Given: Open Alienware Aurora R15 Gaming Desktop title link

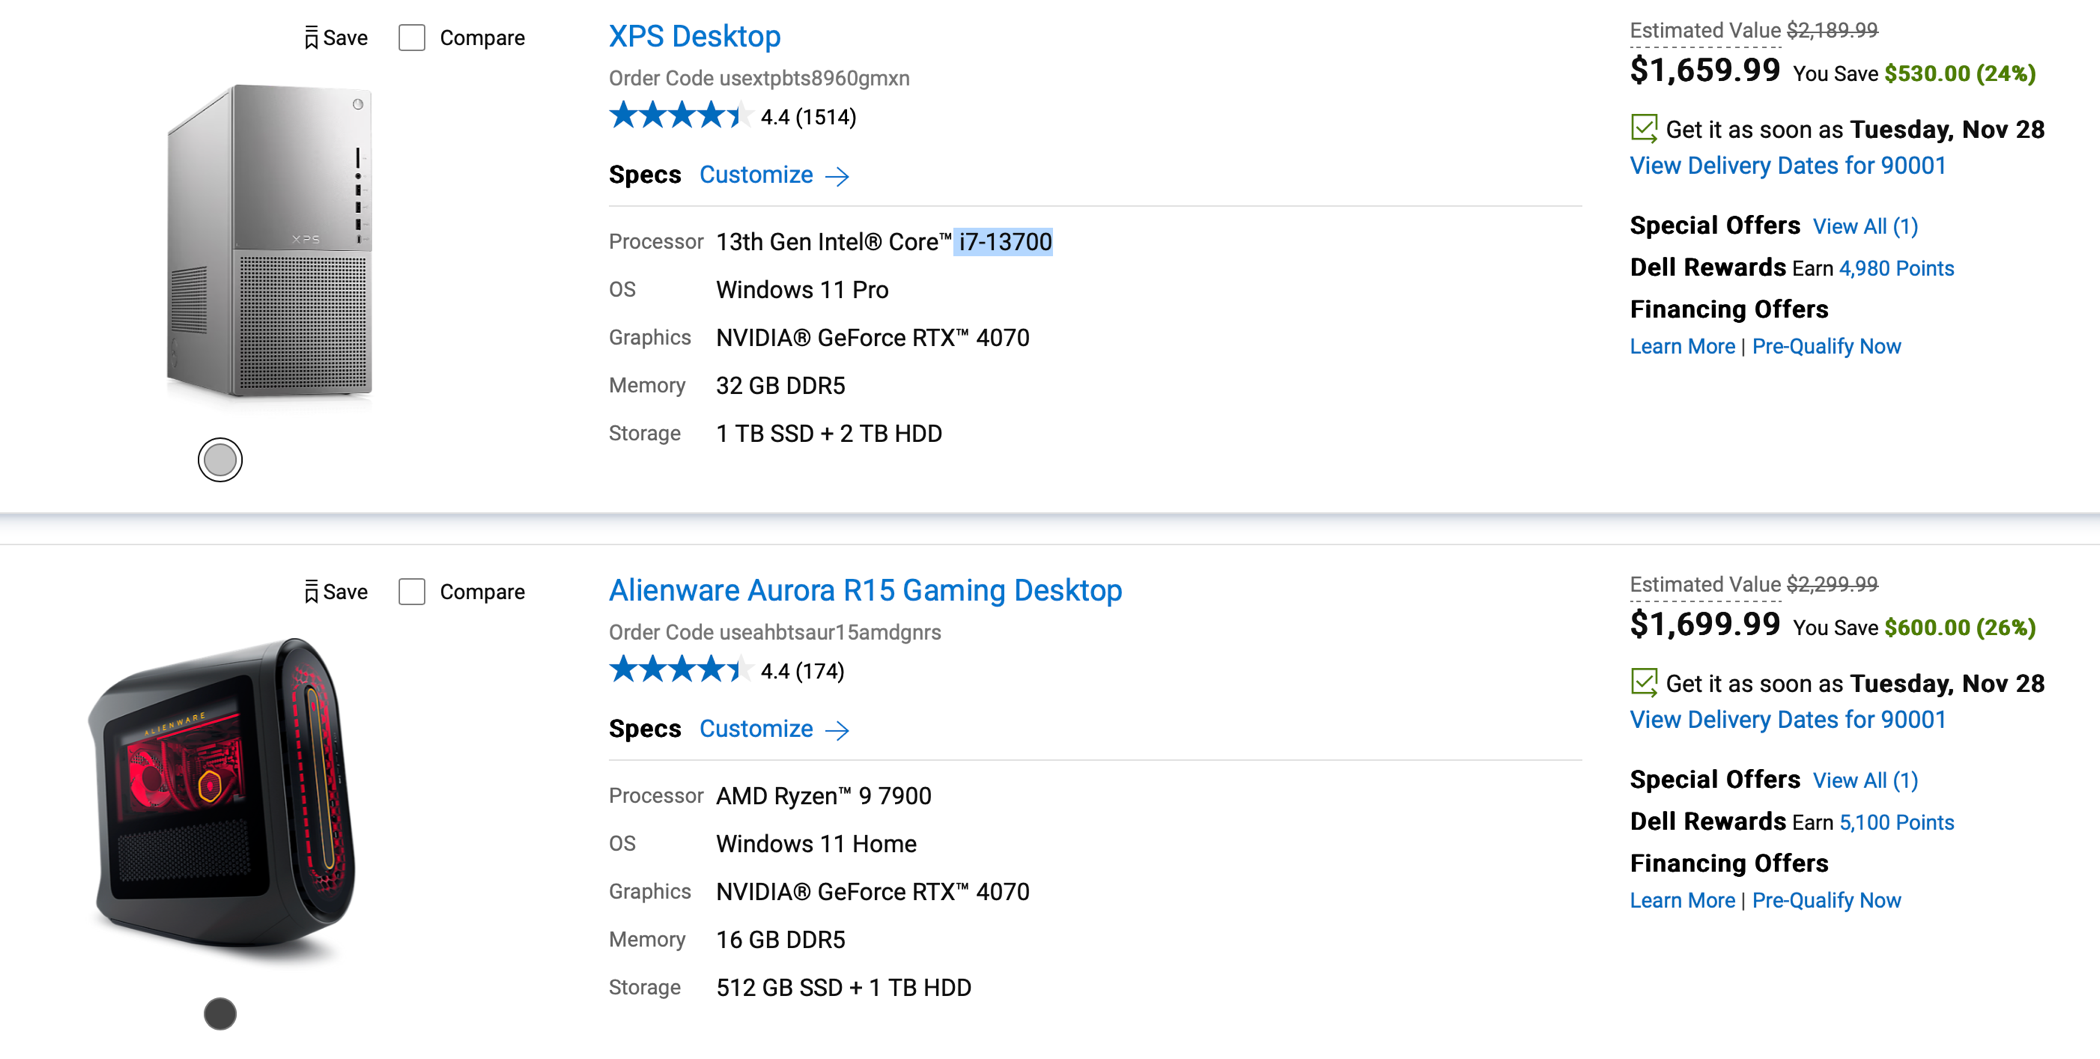Looking at the screenshot, I should coord(866,590).
